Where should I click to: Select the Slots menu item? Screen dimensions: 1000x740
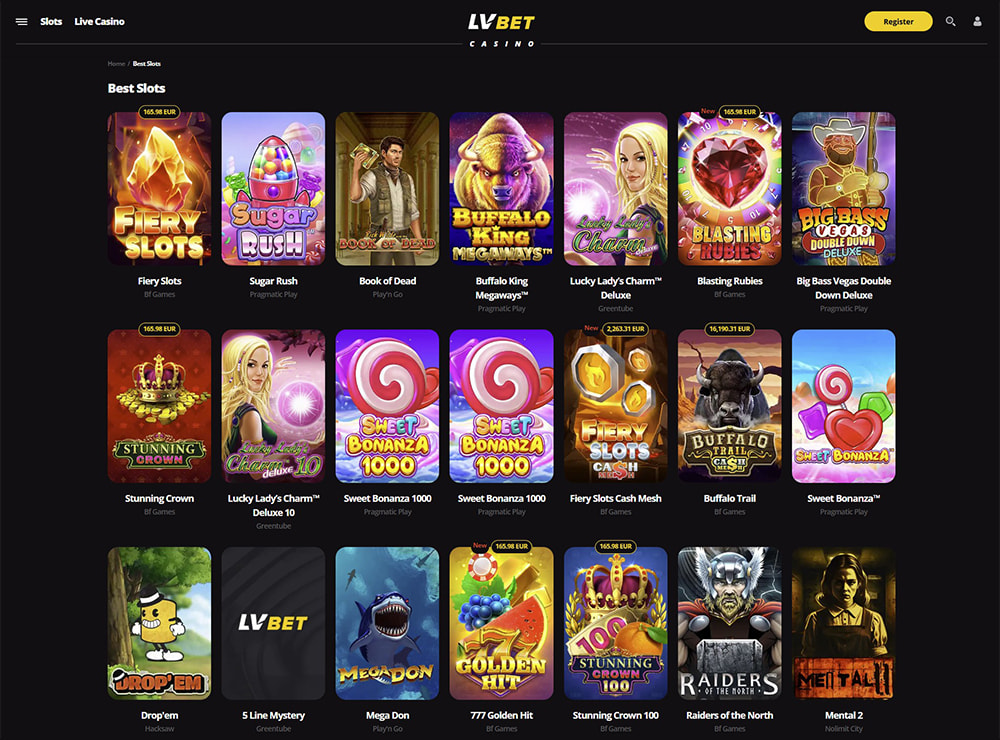click(x=51, y=22)
